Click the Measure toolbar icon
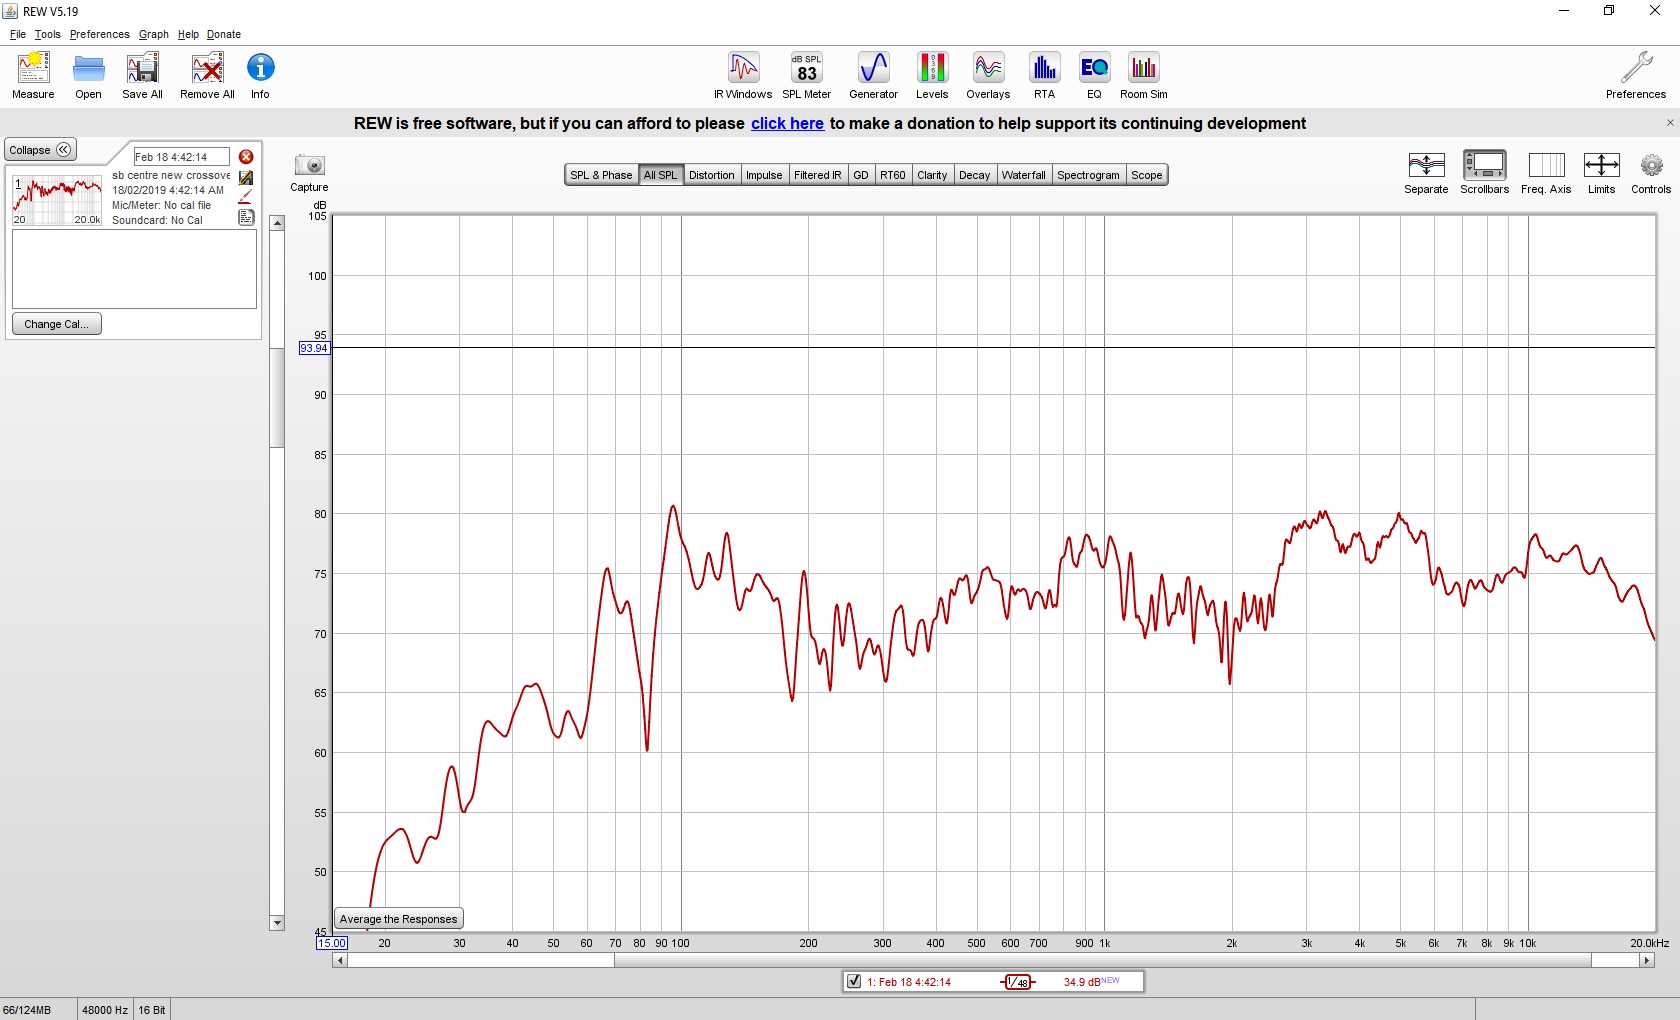The height and width of the screenshot is (1020, 1680). [33, 76]
